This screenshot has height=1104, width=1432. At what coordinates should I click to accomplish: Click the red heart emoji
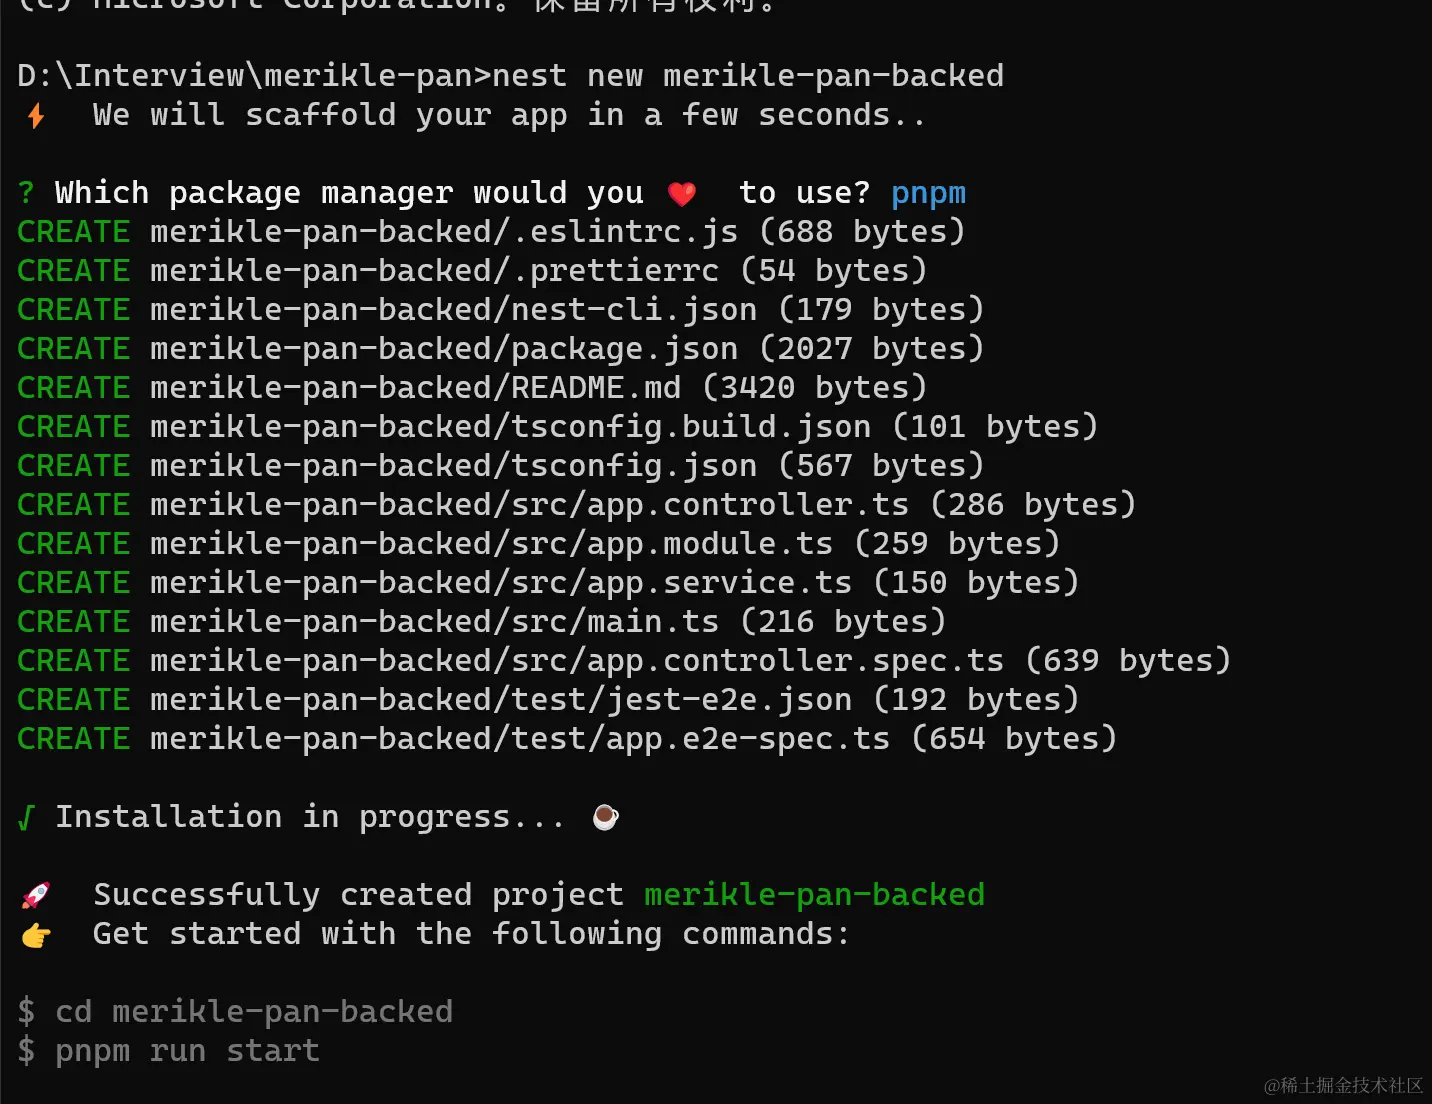tap(682, 194)
